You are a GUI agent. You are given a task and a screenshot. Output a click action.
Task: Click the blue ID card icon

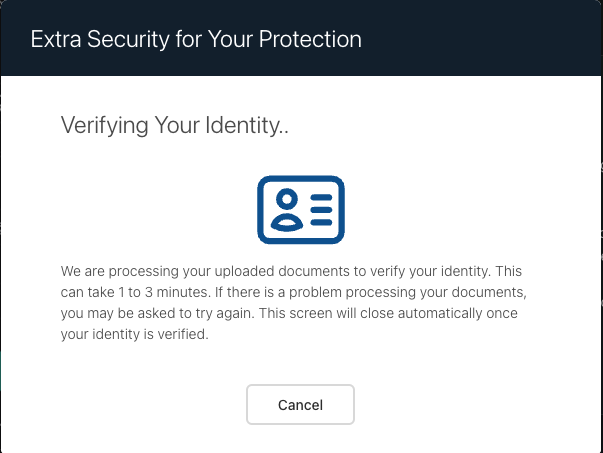pos(301,210)
